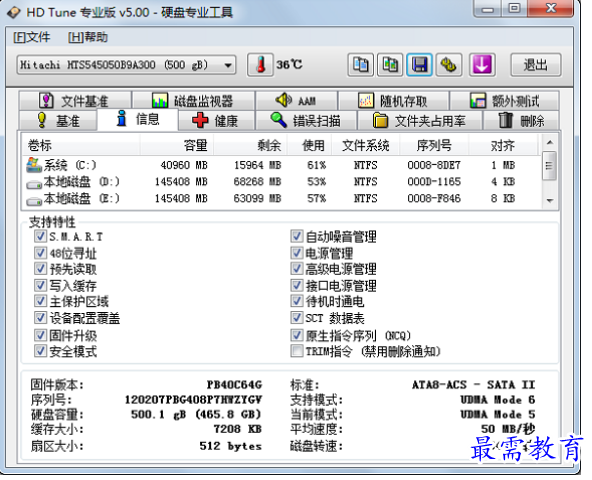Click the copy screenshot to clipboard icon
This screenshot has height=480, width=592.
[390, 65]
